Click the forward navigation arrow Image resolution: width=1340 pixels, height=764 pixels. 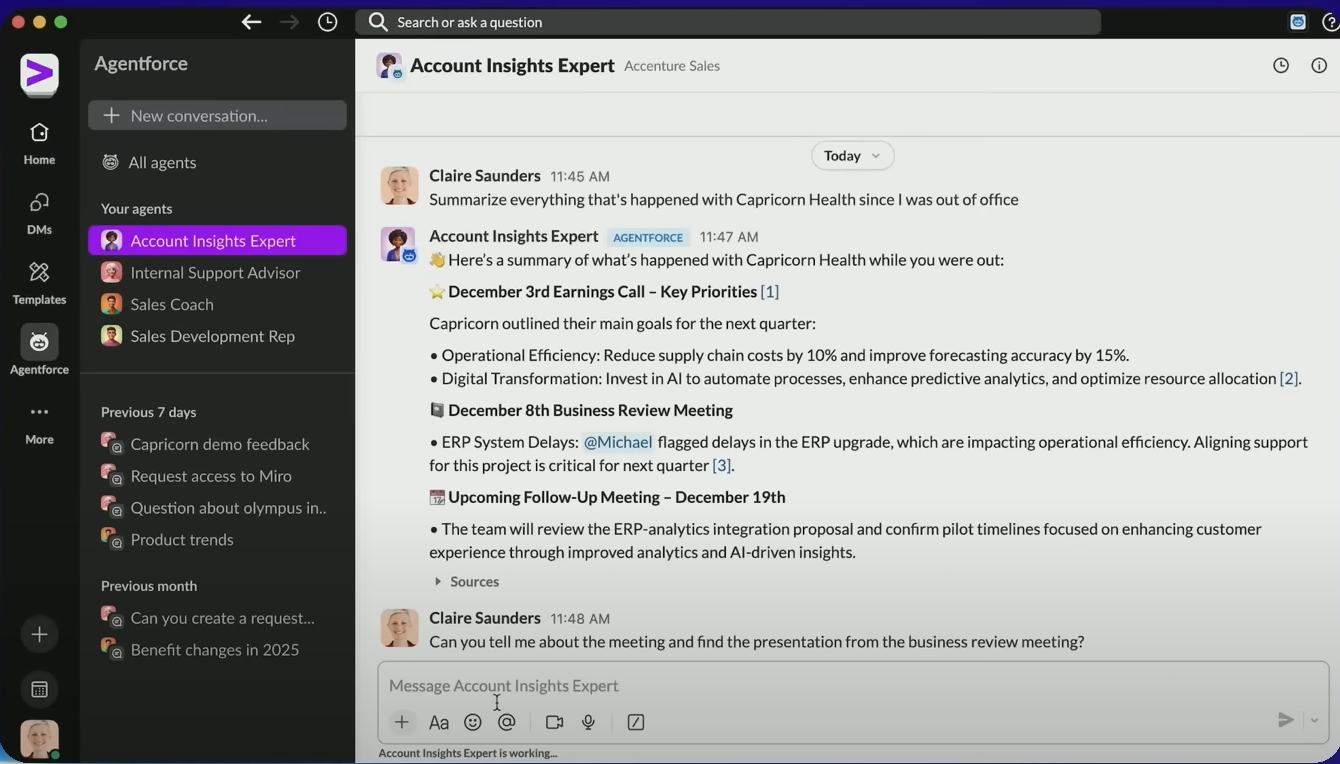coord(289,22)
